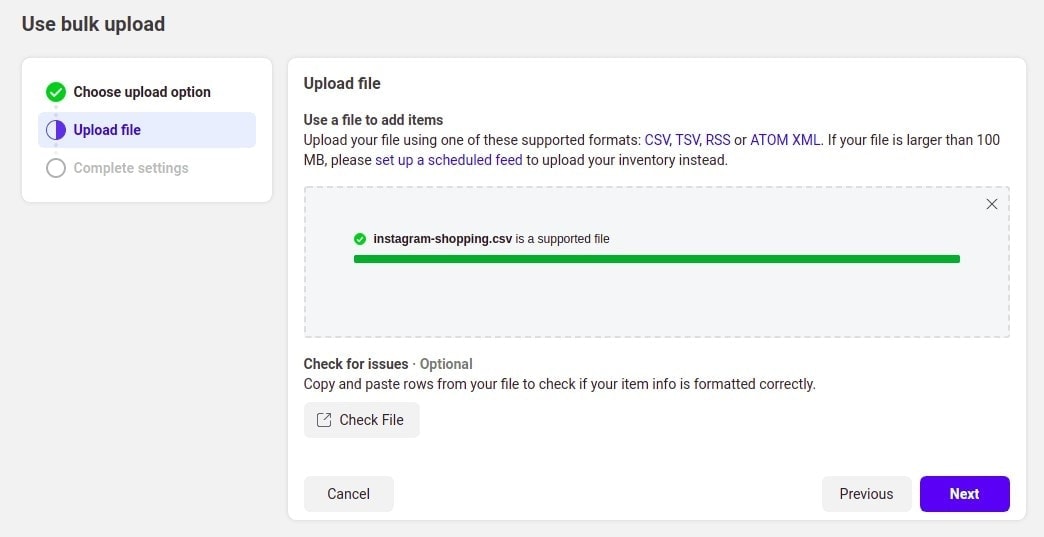Click the green upload progress bar
The width and height of the screenshot is (1044, 537).
(656, 259)
